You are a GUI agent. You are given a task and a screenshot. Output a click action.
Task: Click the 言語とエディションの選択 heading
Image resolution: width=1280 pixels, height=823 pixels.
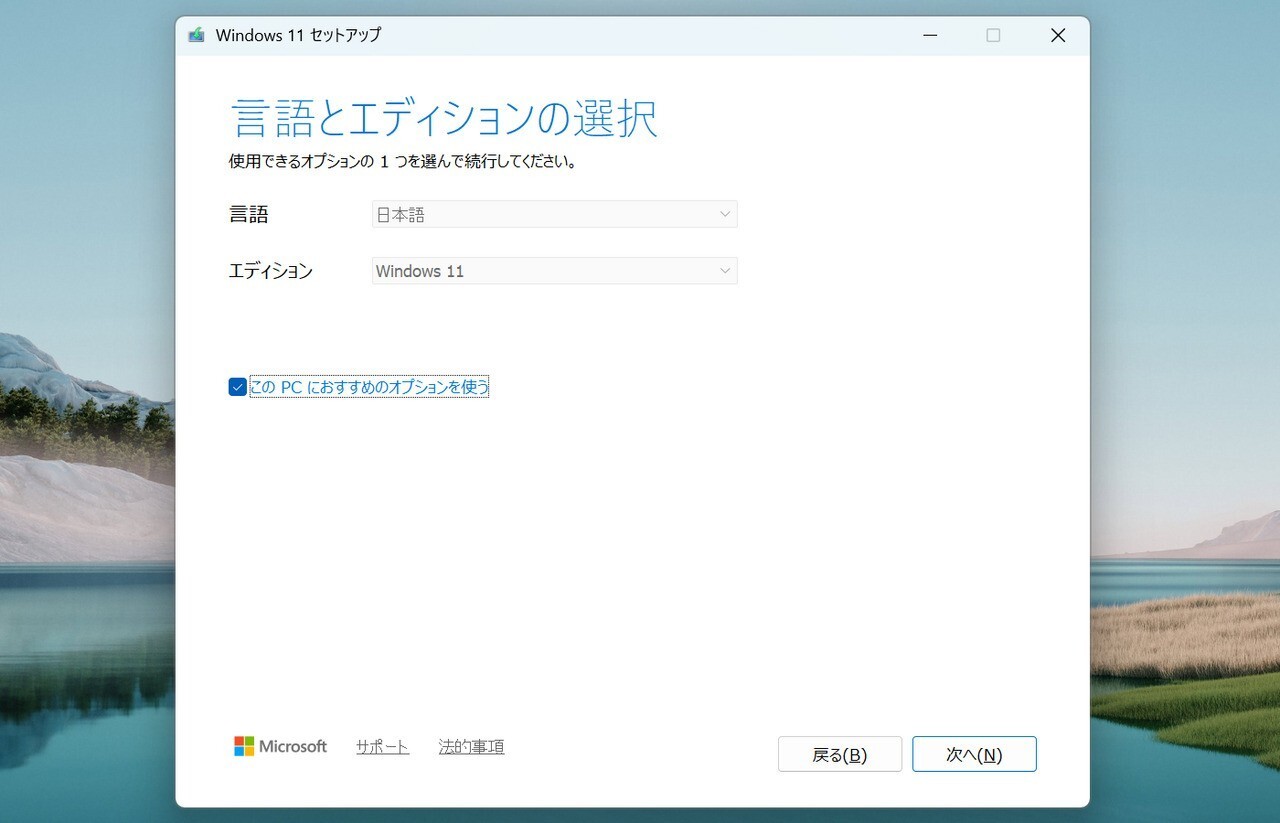click(444, 118)
